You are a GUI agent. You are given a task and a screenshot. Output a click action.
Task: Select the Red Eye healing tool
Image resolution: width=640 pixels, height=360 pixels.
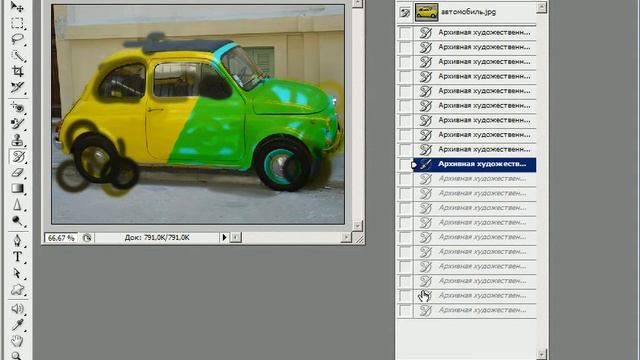click(17, 107)
